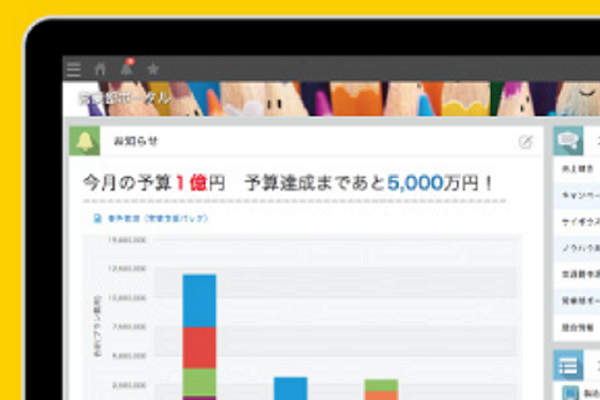Open notifications bell with red badge
The image size is (600, 400).
point(127,69)
